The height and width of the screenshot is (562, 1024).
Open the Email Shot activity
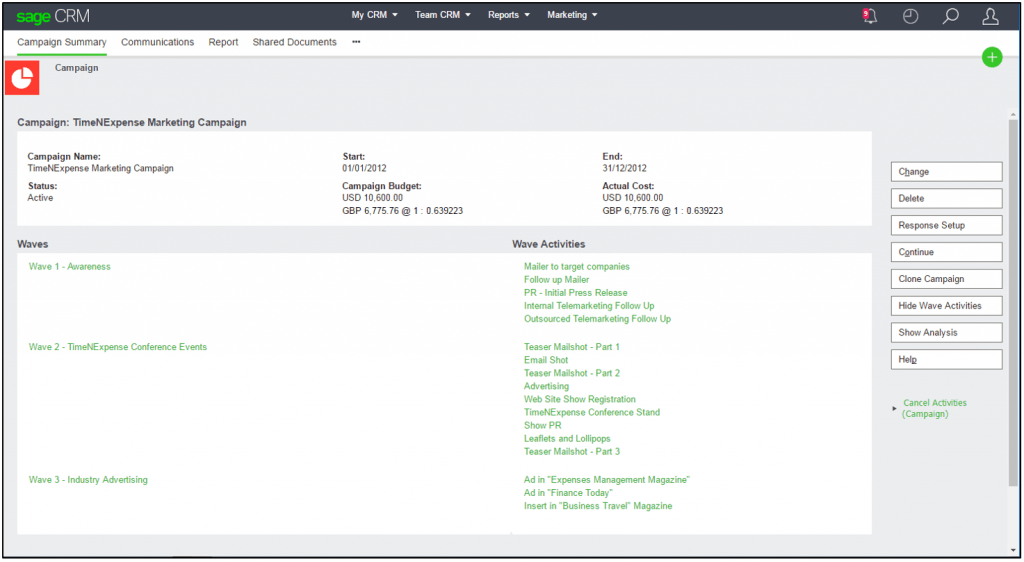546,360
